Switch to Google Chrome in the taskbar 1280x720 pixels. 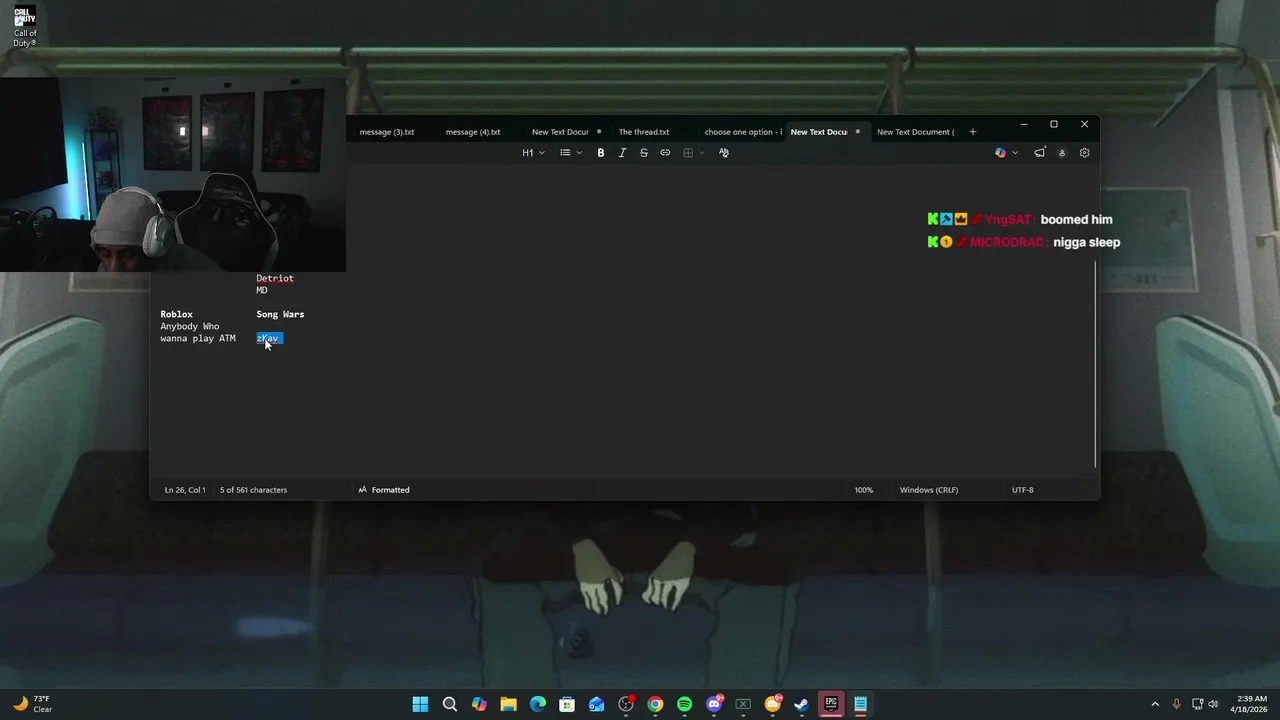(655, 704)
